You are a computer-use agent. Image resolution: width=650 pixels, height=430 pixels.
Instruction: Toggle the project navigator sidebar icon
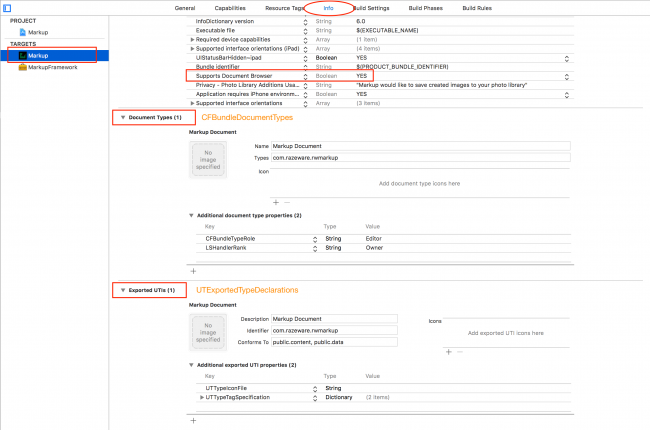click(x=8, y=7)
